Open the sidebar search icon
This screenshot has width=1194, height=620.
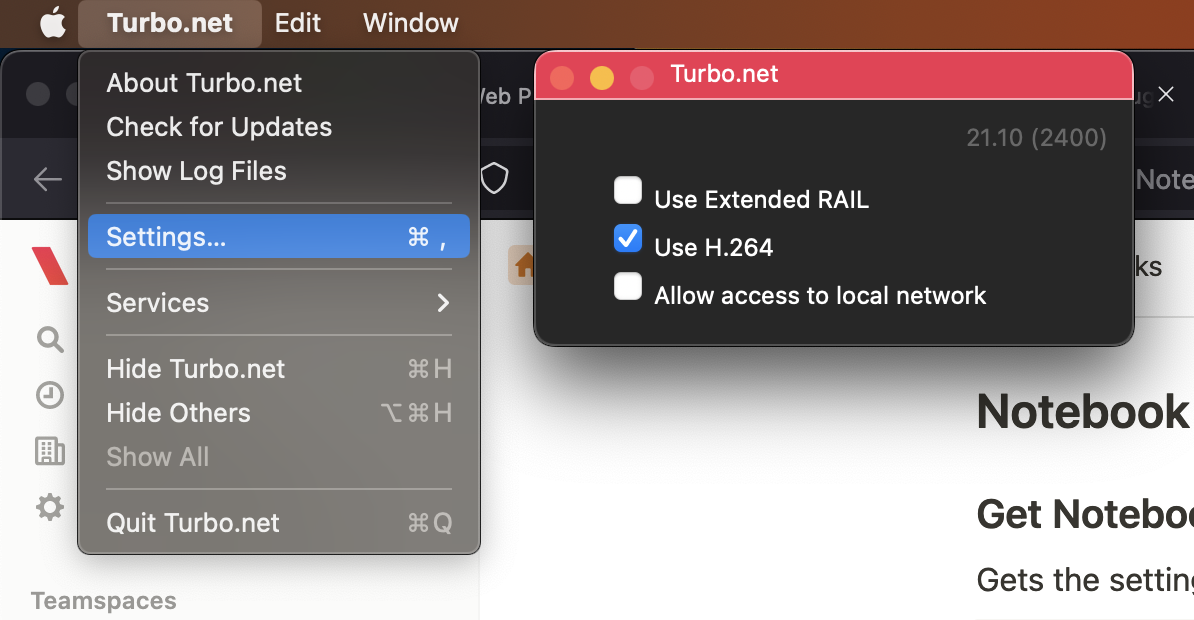[x=50, y=339]
